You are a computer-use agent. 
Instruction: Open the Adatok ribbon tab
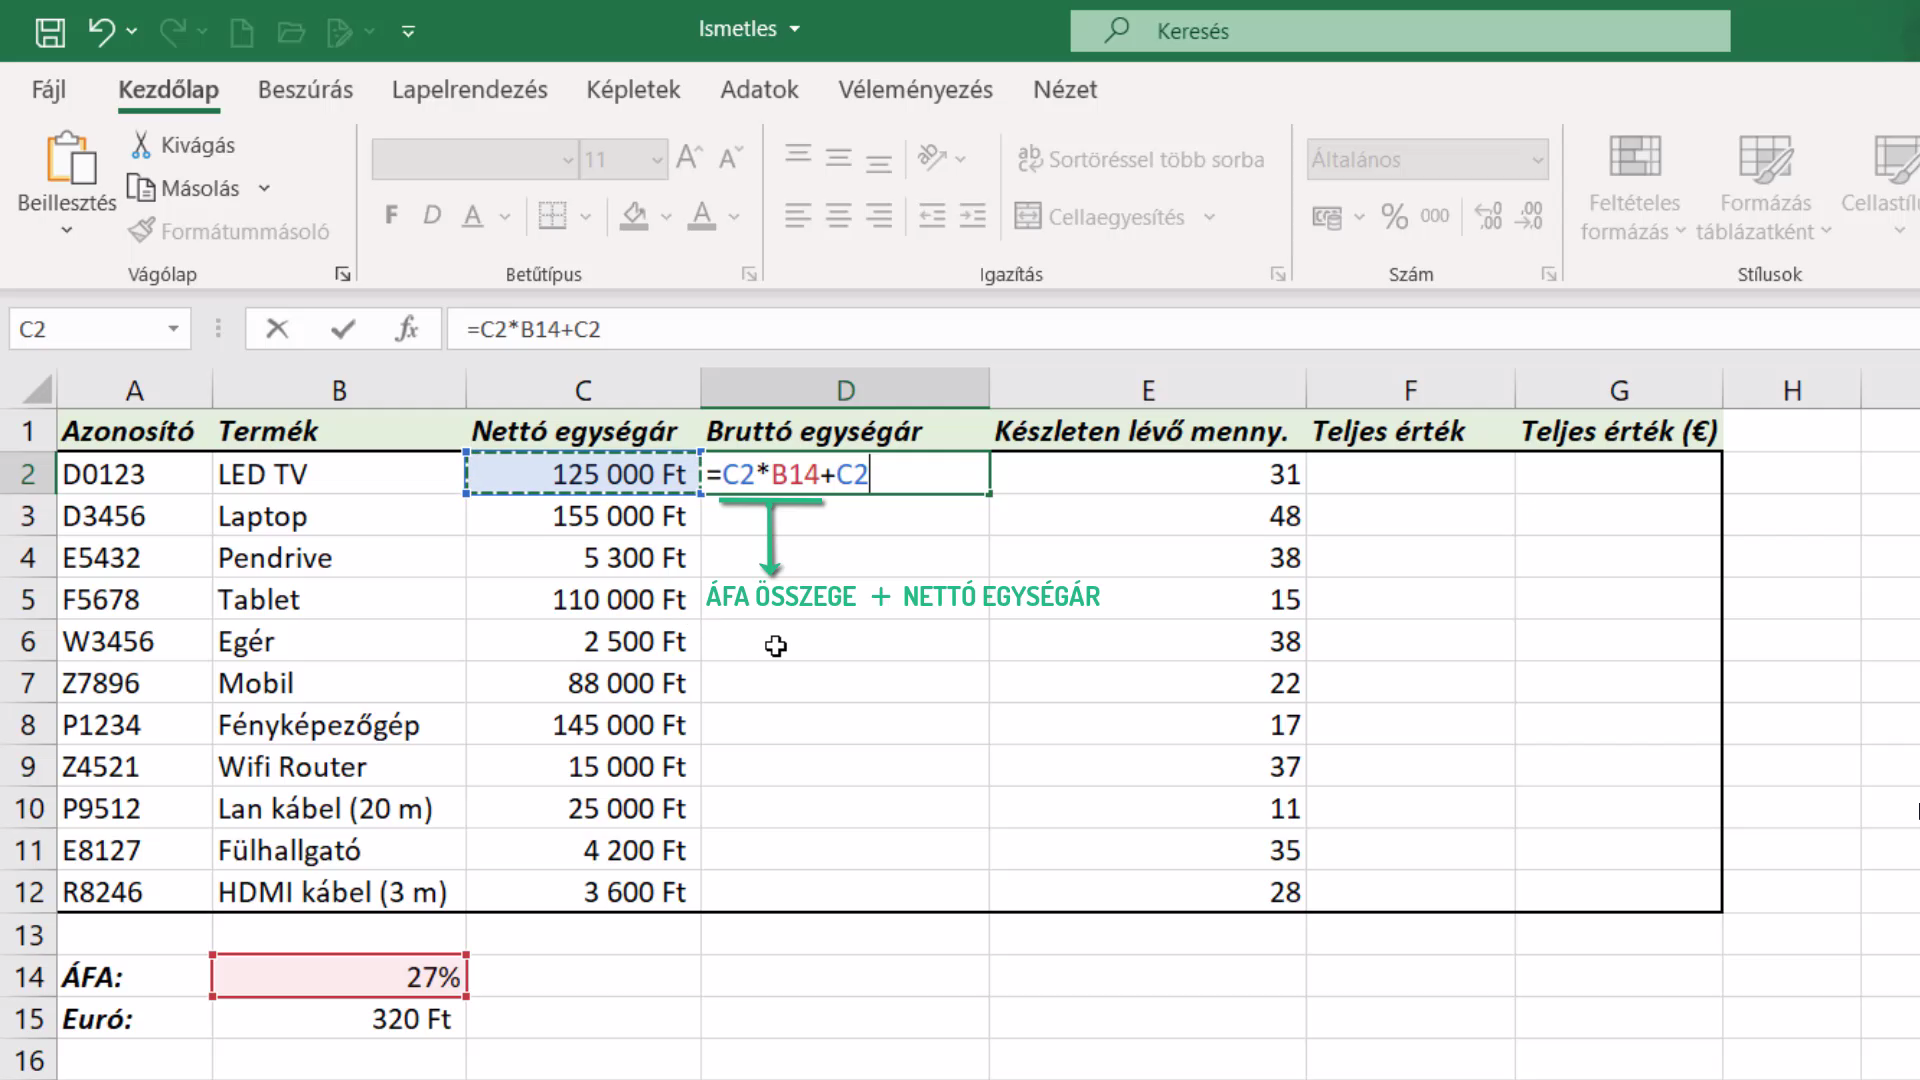759,90
